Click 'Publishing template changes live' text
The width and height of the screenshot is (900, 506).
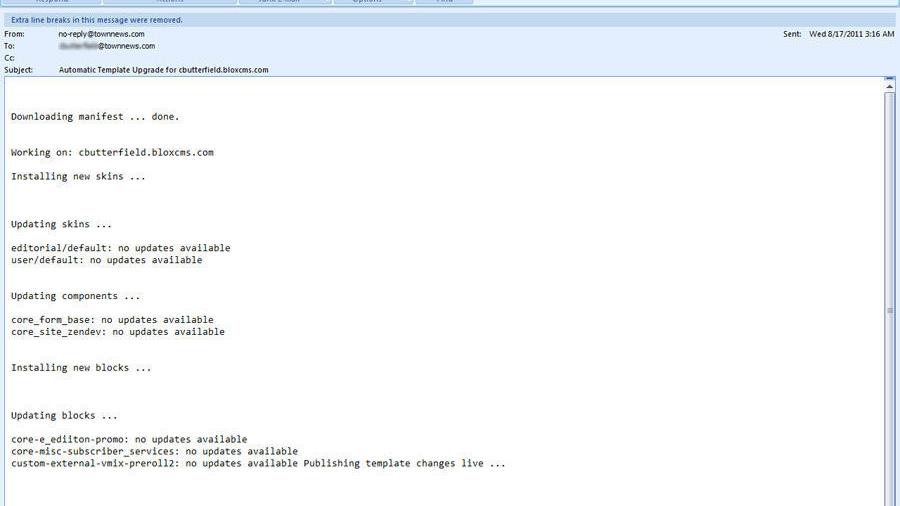[404, 464]
